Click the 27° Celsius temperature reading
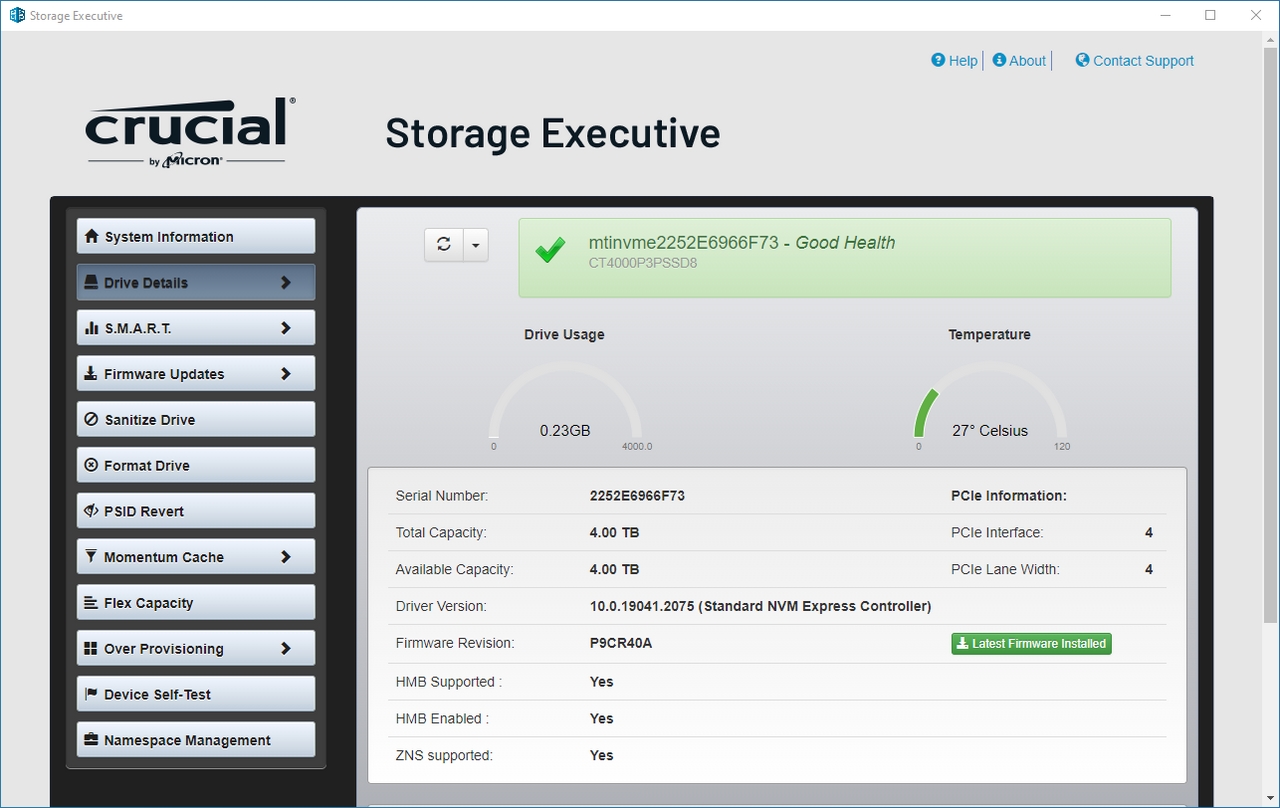Screen dimensions: 1280x808 (x=990, y=431)
